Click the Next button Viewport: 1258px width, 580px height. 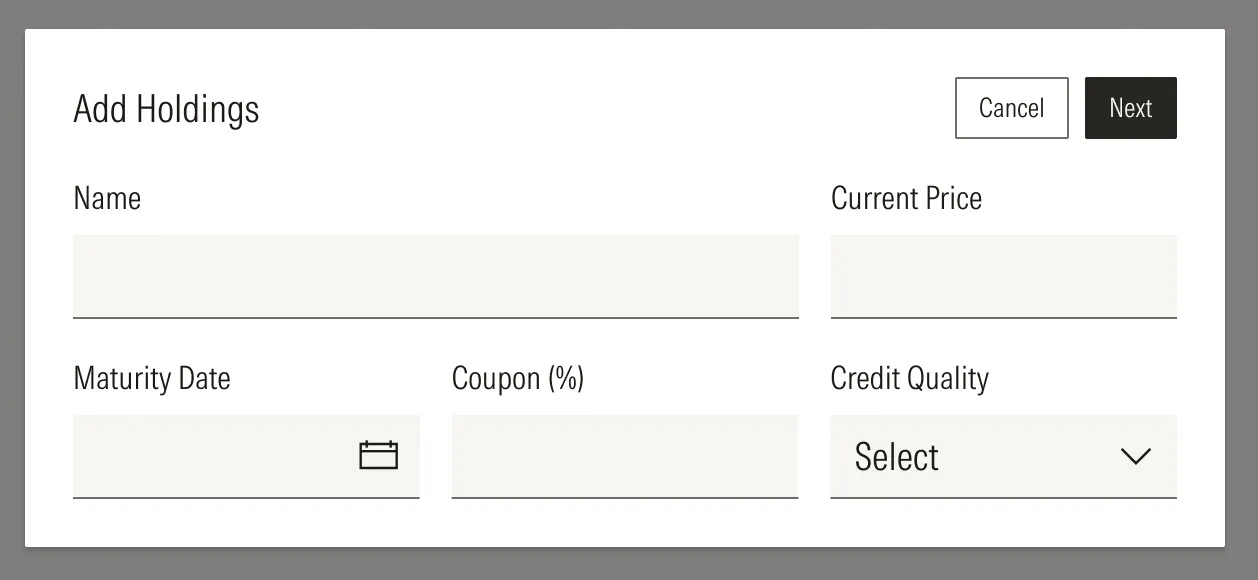tap(1130, 108)
